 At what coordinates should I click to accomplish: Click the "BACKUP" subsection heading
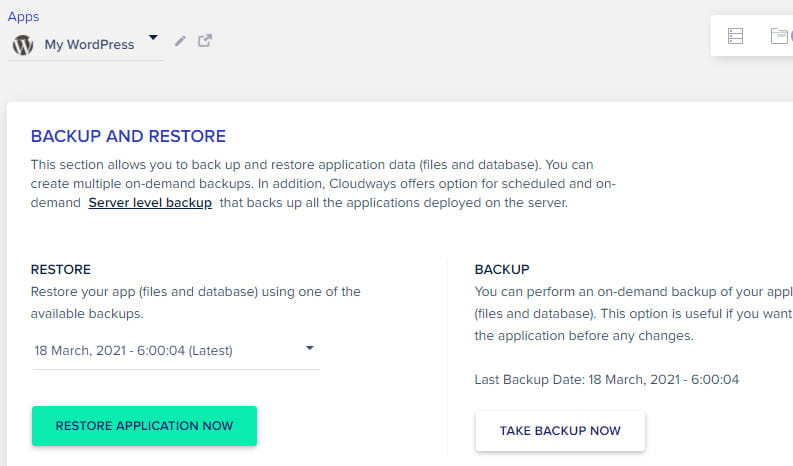502,269
